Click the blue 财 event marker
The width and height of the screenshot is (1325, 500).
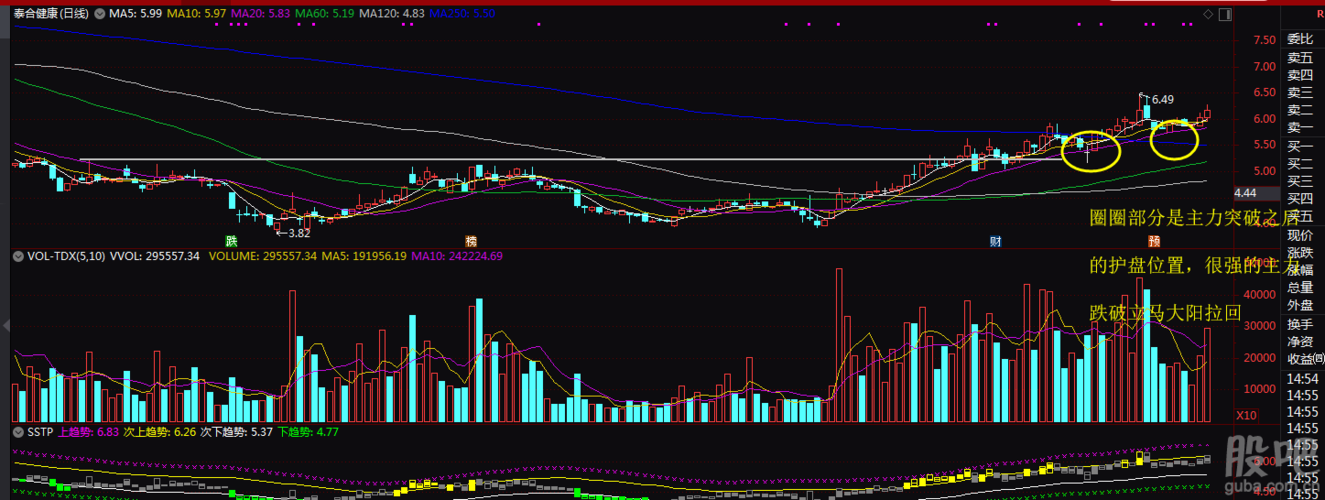tap(995, 240)
